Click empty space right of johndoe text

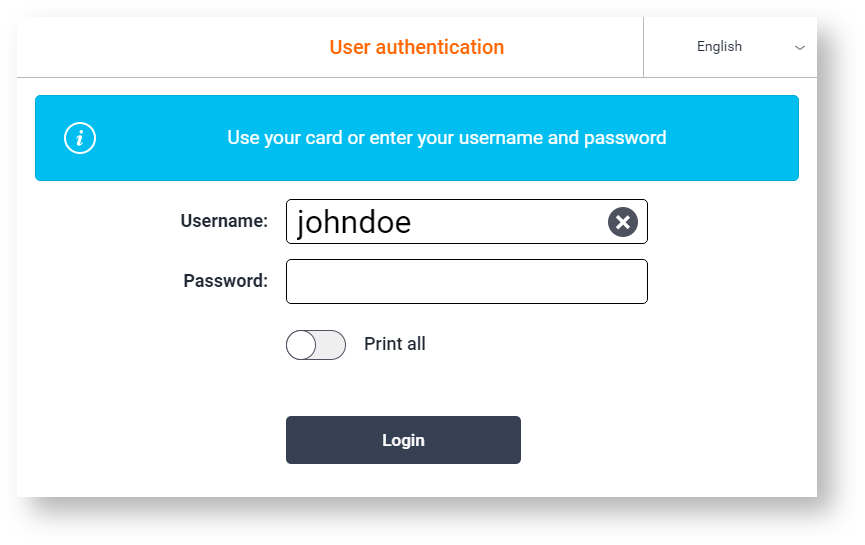click(510, 222)
